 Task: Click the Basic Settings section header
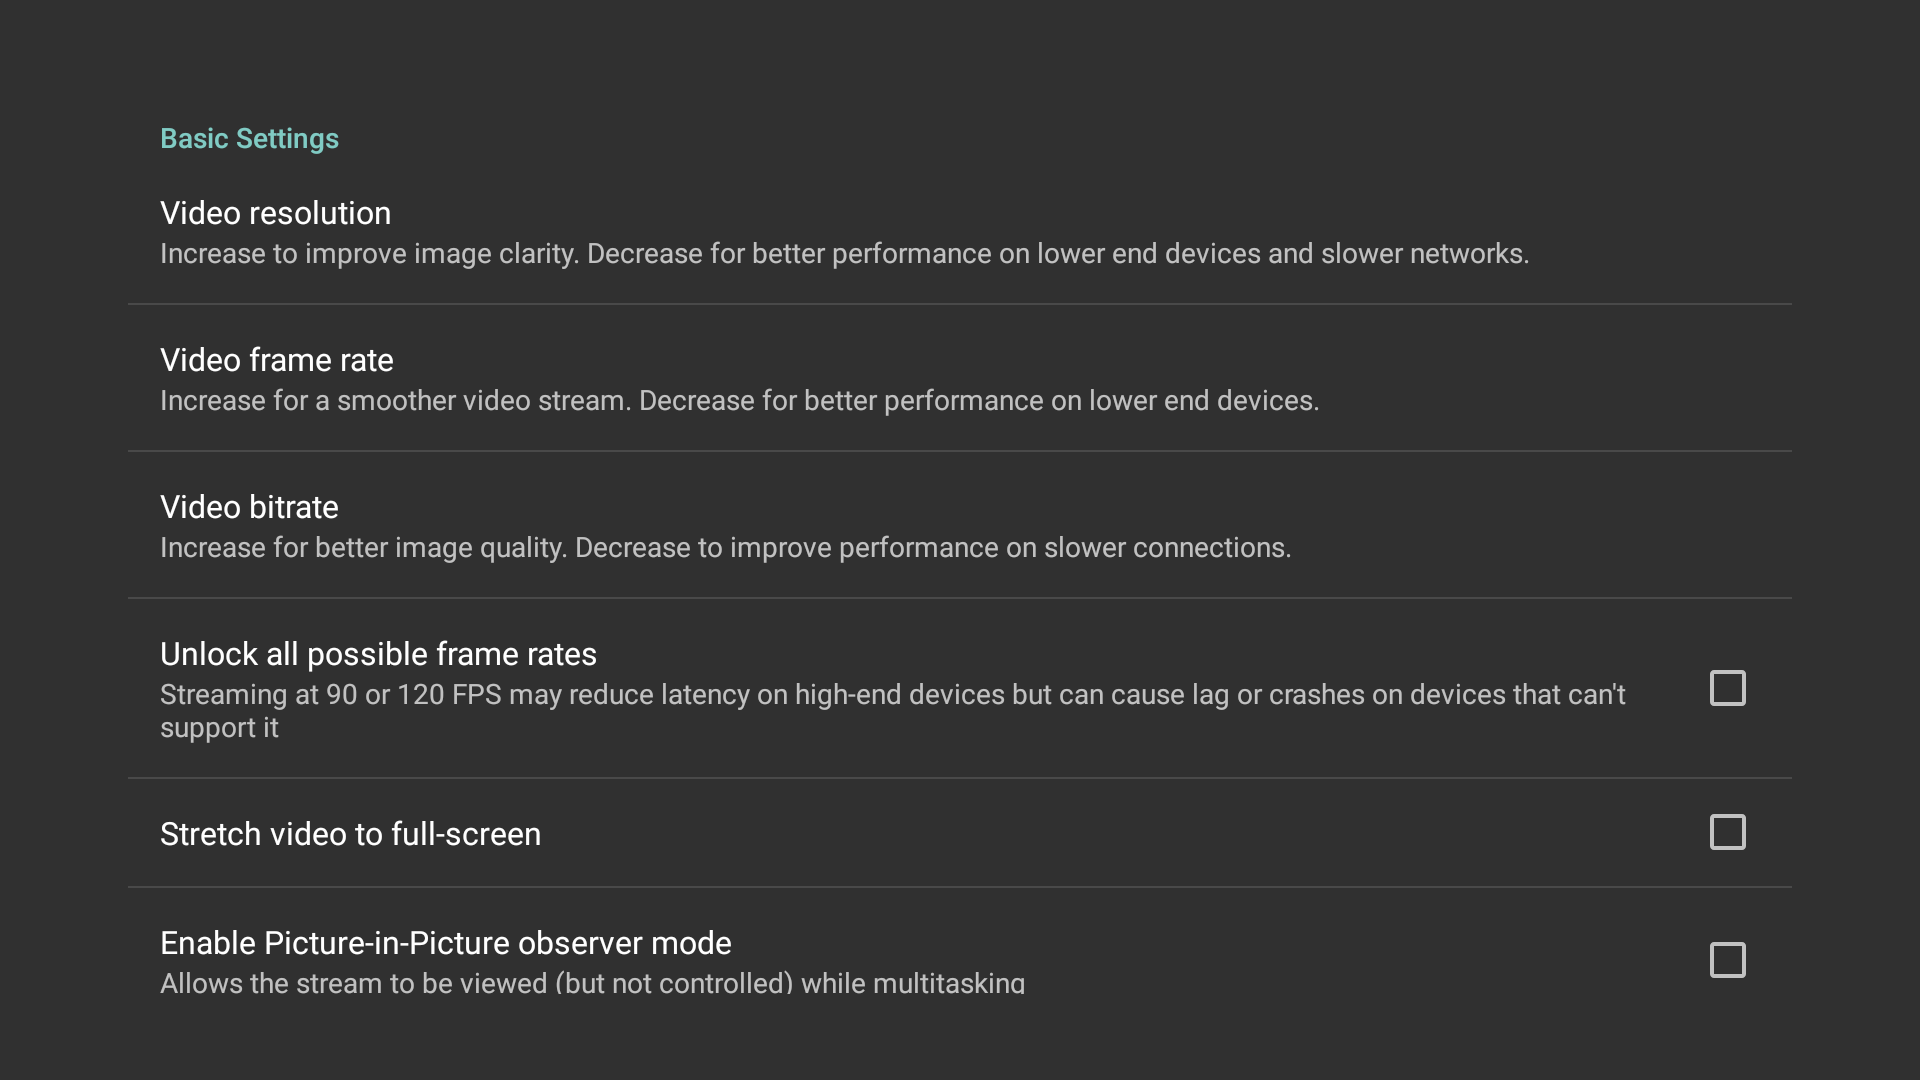(x=250, y=138)
